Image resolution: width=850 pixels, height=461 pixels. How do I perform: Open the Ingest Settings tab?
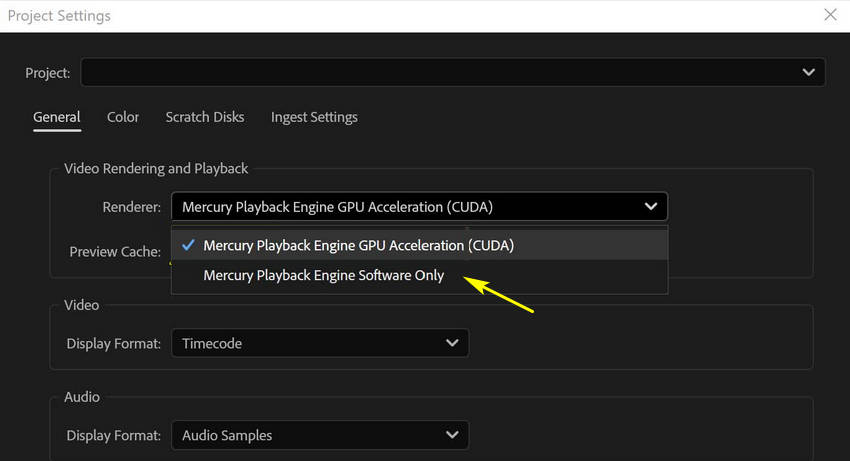pos(314,117)
